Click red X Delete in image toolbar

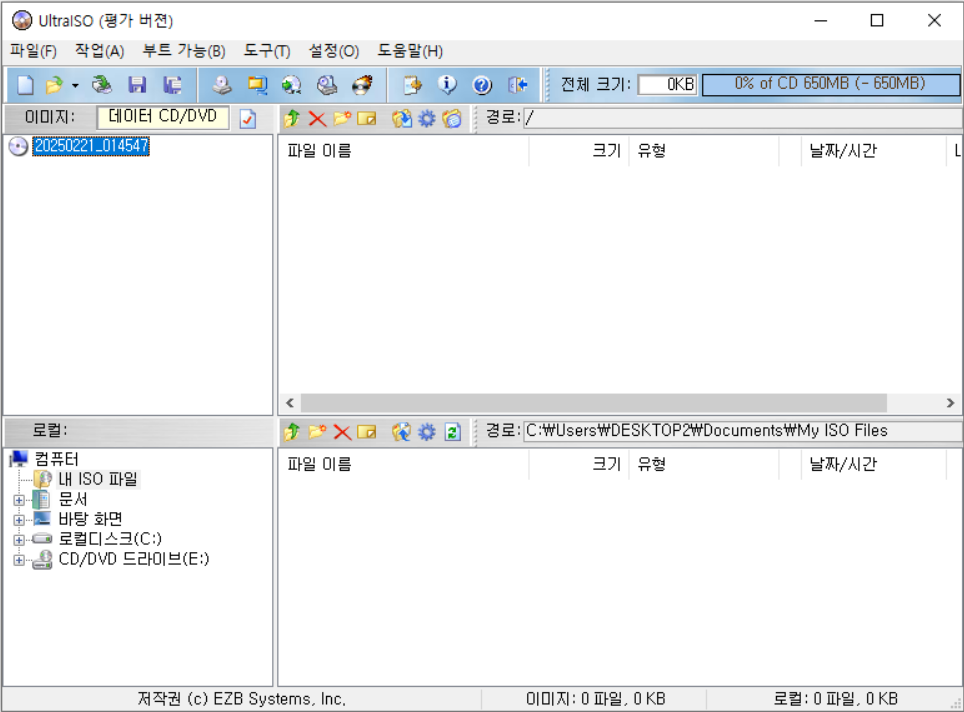pos(317,118)
